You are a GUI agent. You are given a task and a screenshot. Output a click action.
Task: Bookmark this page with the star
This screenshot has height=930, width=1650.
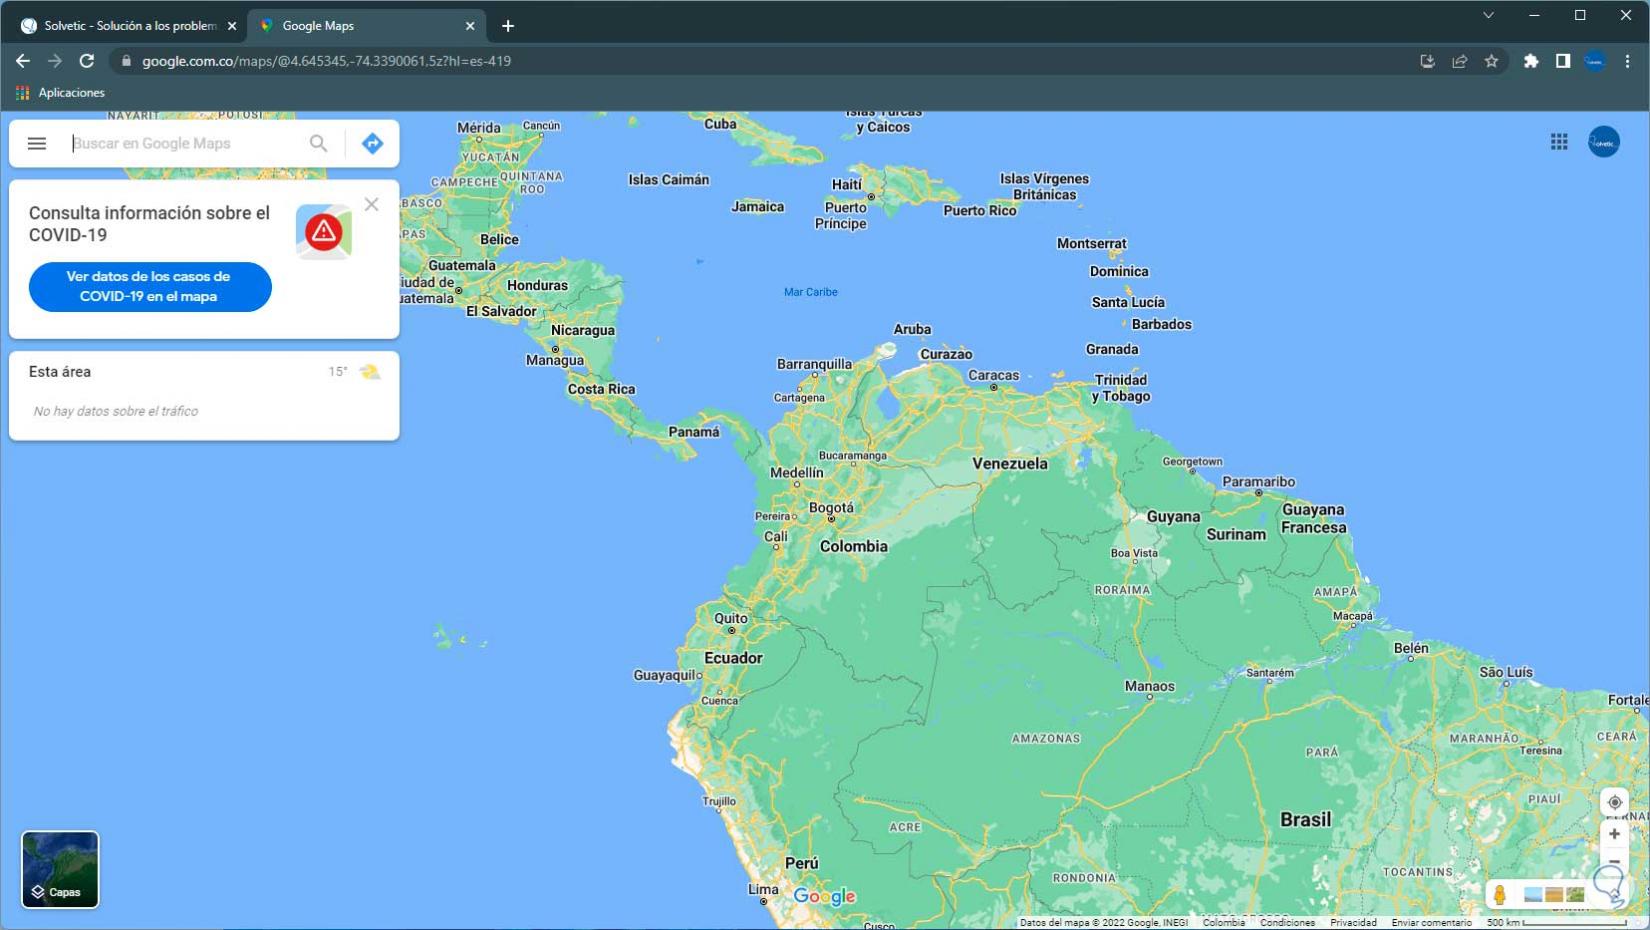[1491, 61]
